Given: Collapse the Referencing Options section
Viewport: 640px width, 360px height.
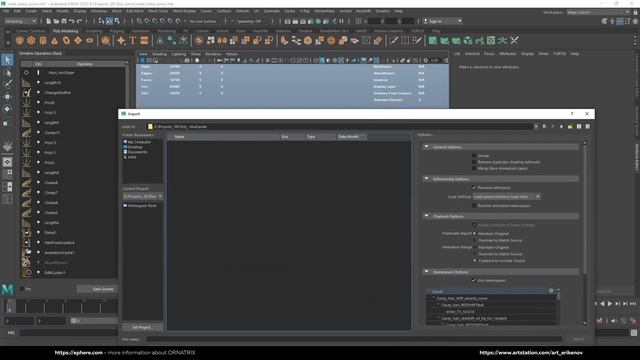Looking at the screenshot, I should 427,179.
